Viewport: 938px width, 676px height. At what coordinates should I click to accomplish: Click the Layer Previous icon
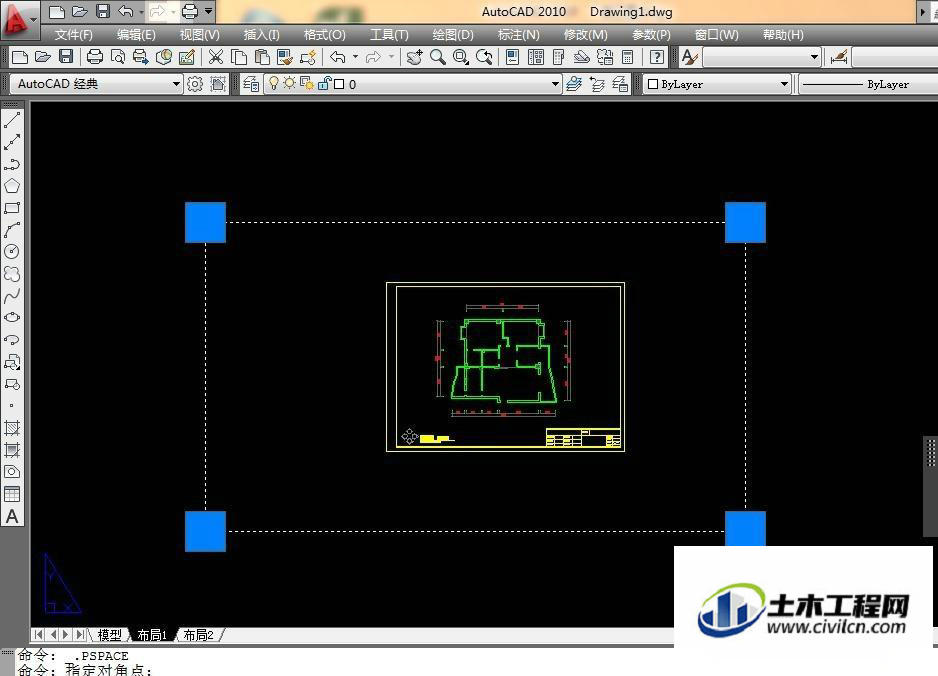pos(597,84)
